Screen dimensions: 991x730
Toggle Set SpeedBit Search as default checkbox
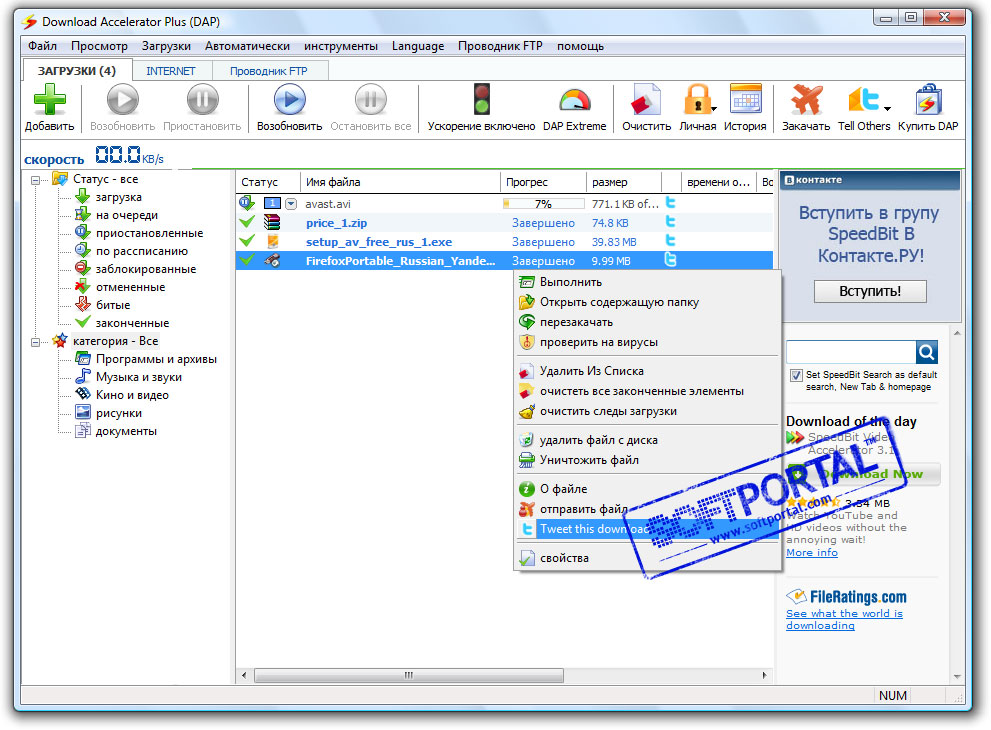[796, 375]
